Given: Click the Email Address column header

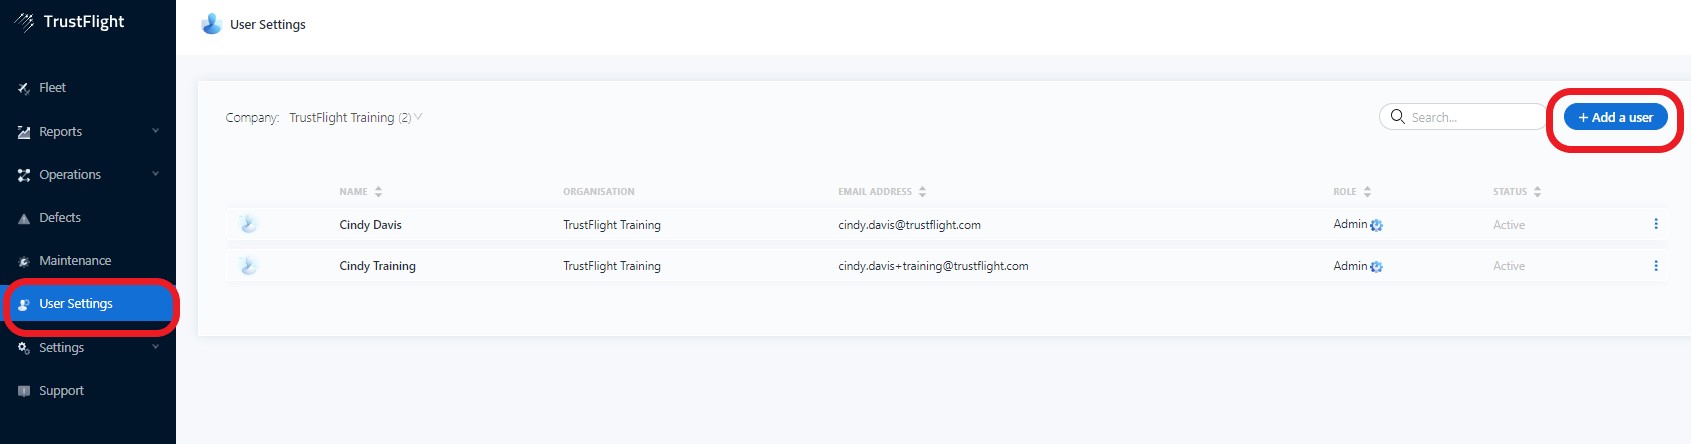Looking at the screenshot, I should [875, 192].
